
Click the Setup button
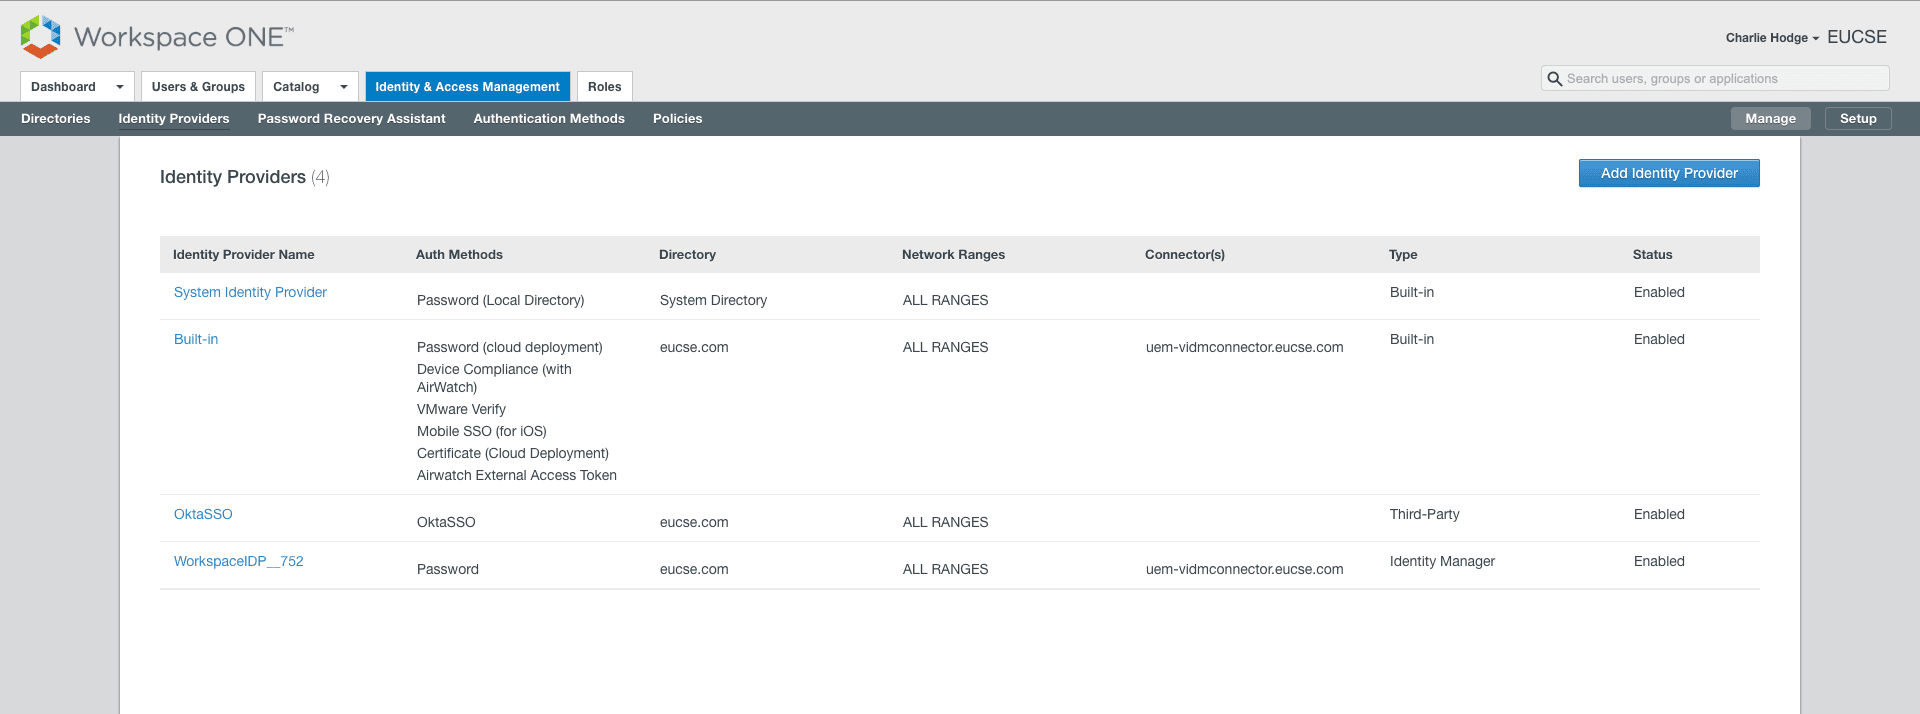coord(1858,119)
